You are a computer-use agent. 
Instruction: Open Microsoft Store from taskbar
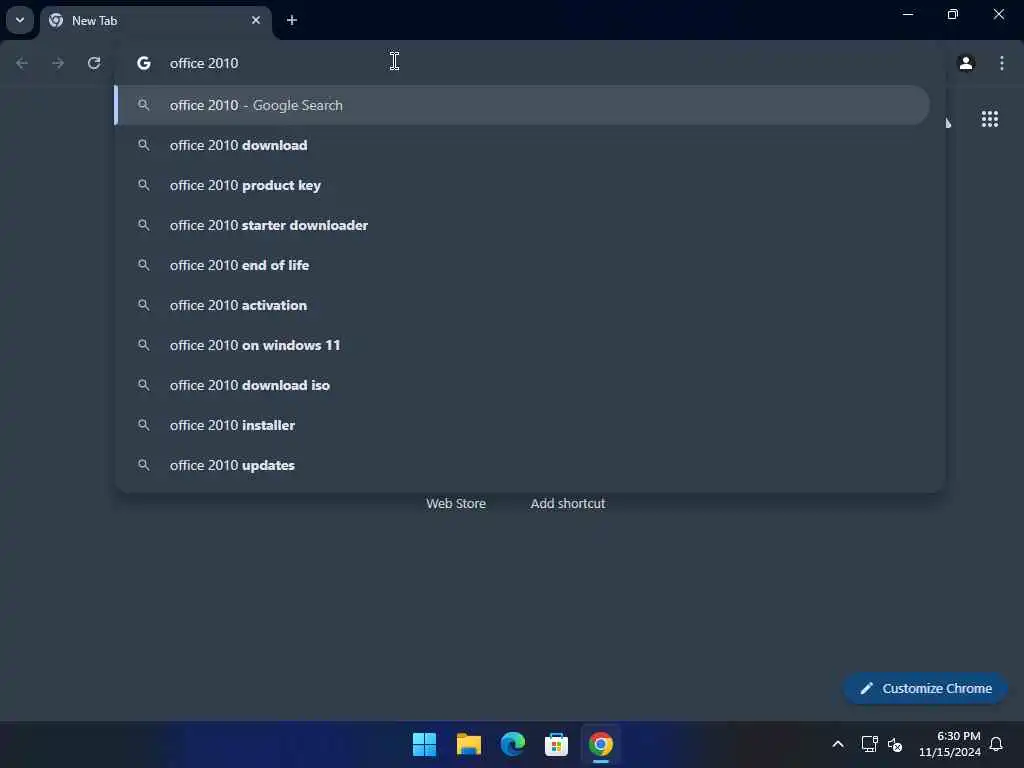pyautogui.click(x=556, y=744)
